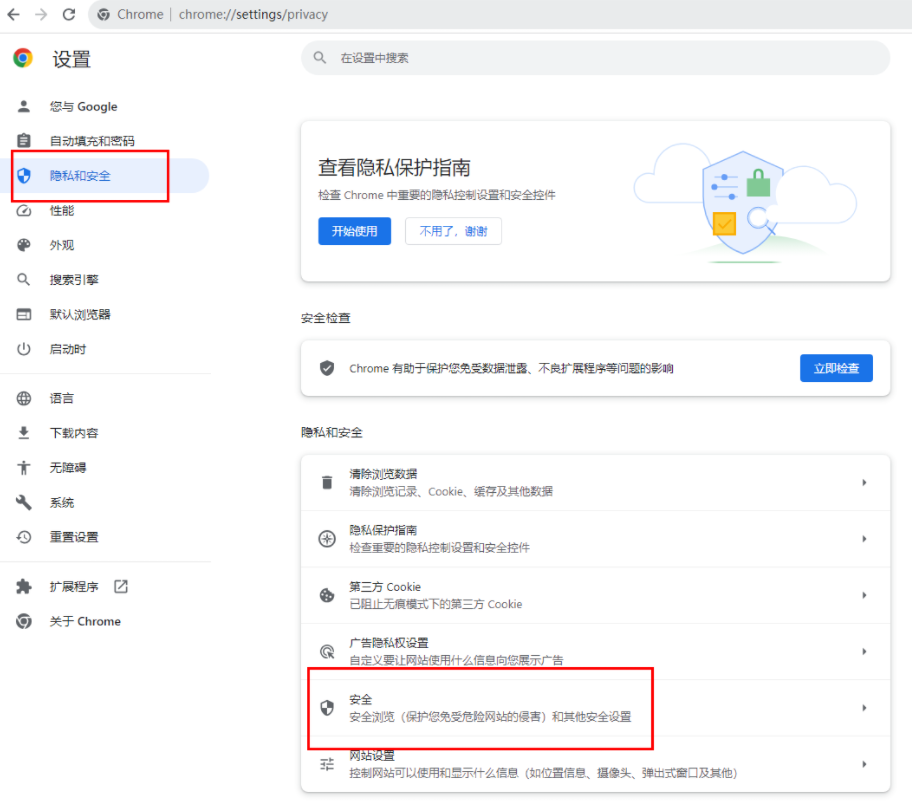Viewport: 912px width, 801px height.
Task: Click the privacy guide shield illustration
Action: point(744,201)
